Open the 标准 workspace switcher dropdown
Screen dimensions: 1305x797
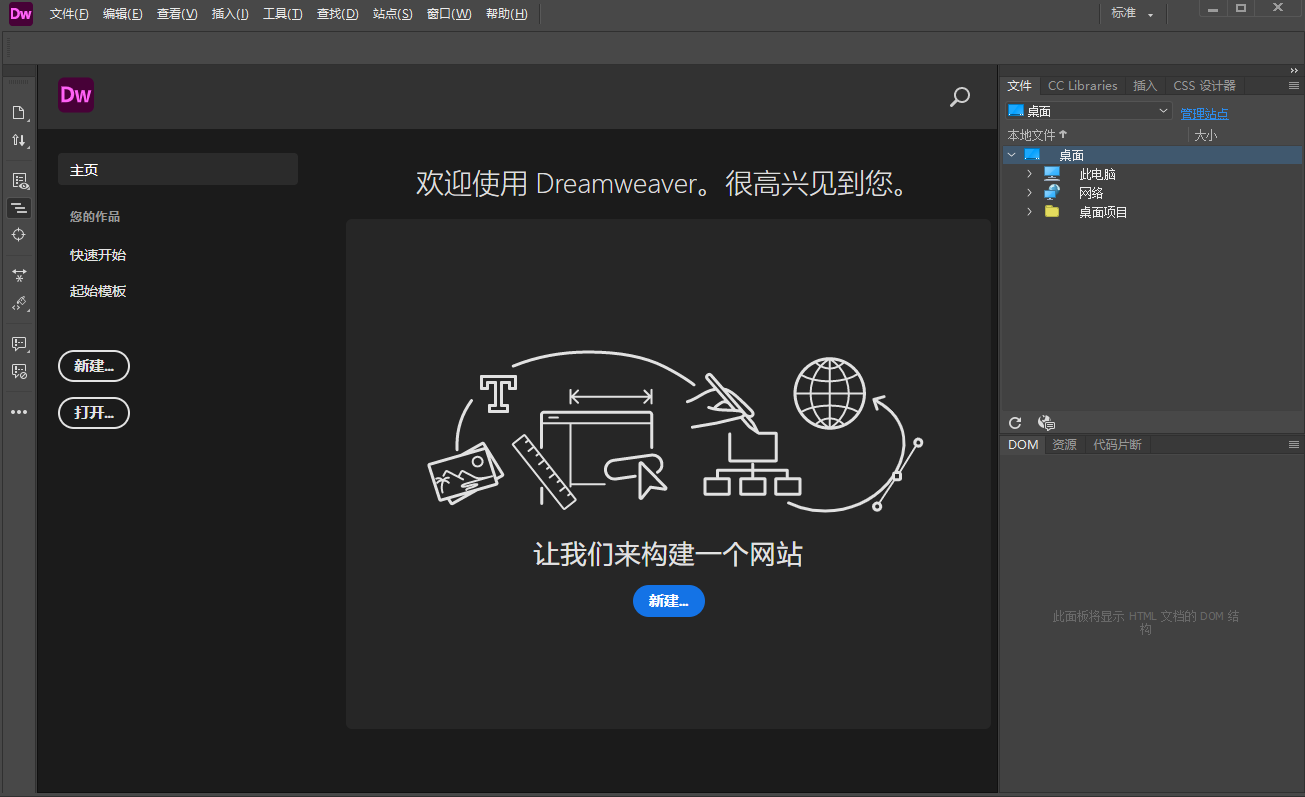[1133, 14]
